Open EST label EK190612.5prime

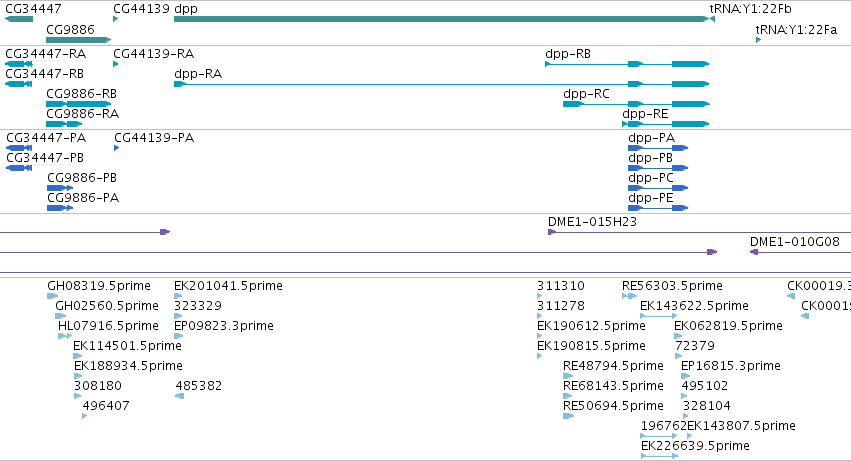click(591, 326)
